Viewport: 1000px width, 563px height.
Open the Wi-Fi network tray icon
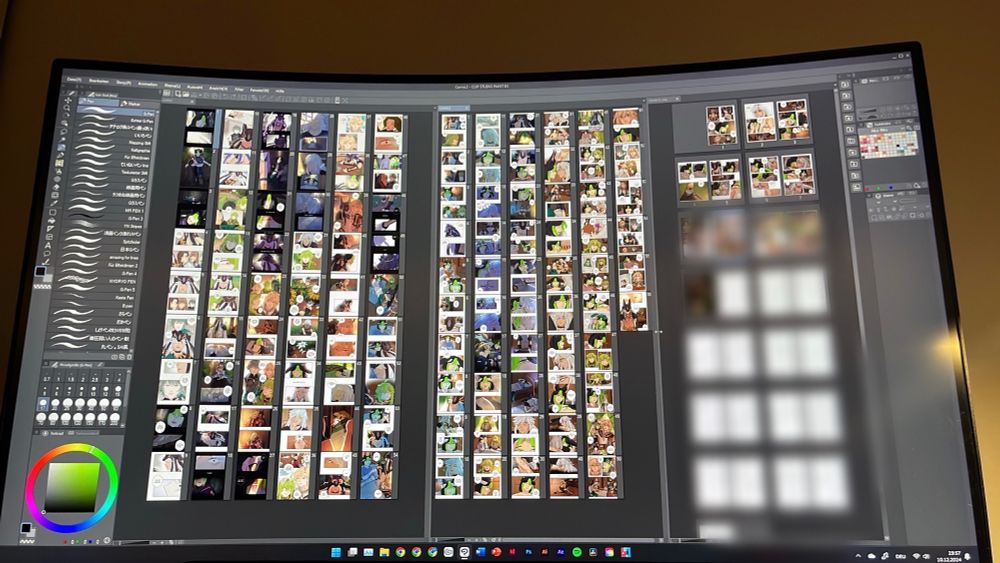[916, 556]
